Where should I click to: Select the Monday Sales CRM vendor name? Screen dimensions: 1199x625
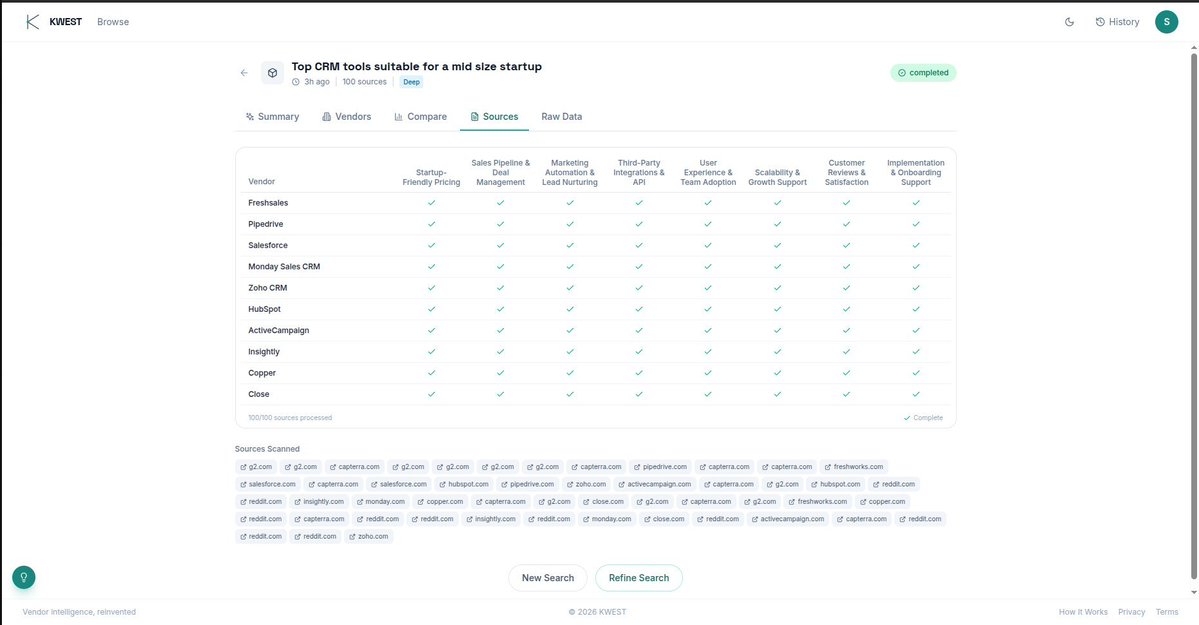pyautogui.click(x=284, y=267)
